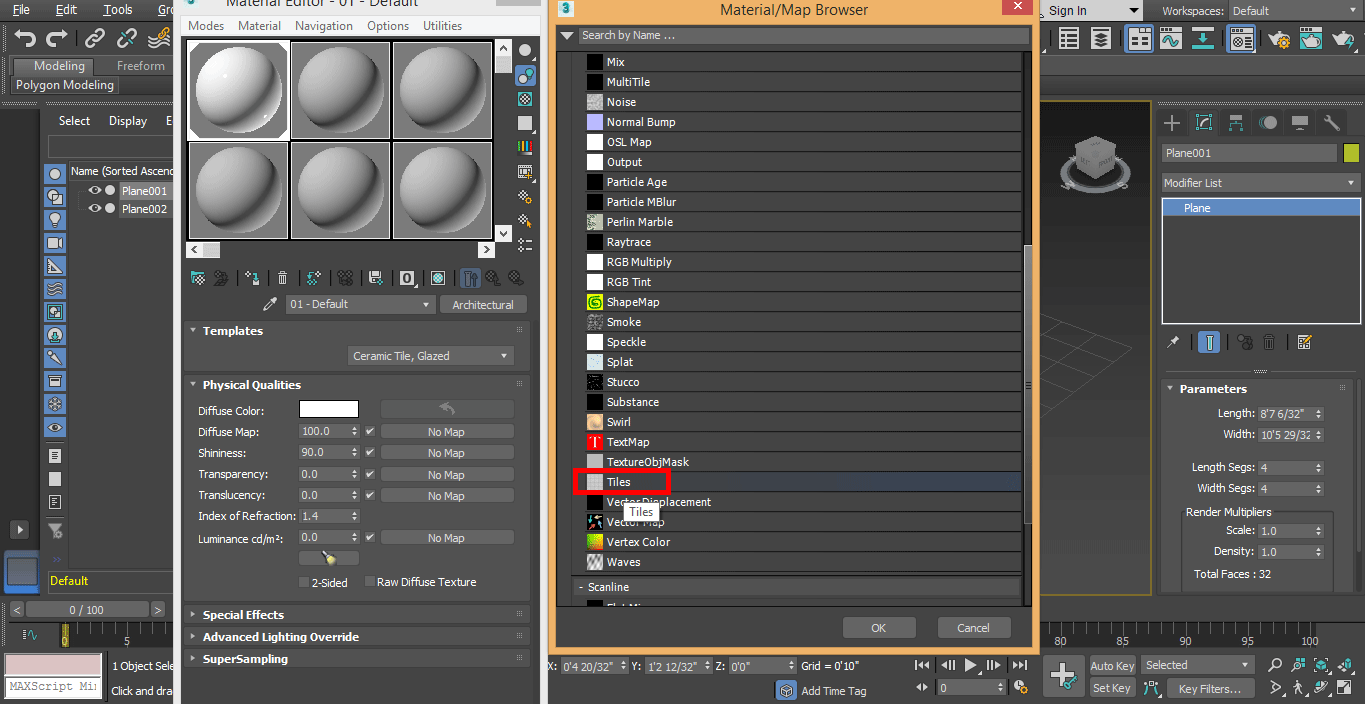Click the Toggle Scene Explorer icon
This screenshot has width=1365, height=704.
[1069, 39]
